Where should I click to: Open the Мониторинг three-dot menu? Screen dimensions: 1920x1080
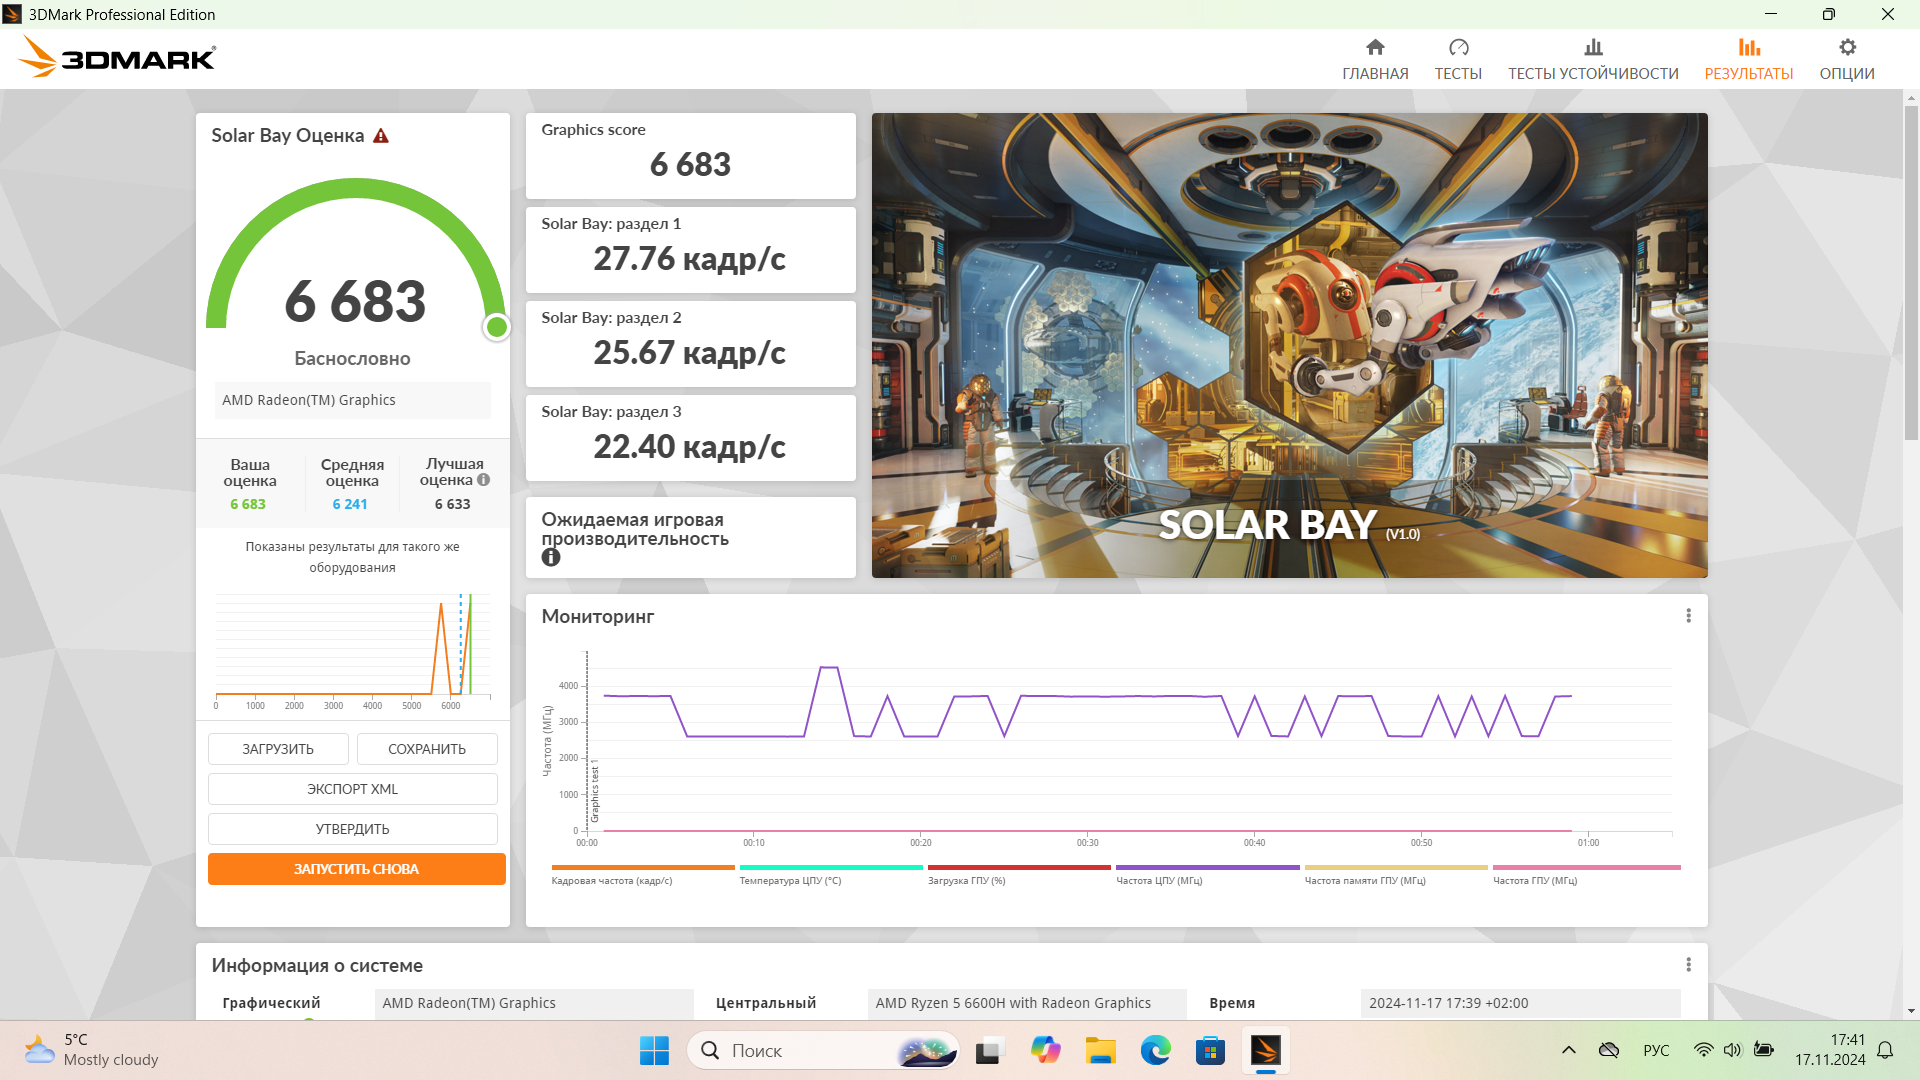1688,616
